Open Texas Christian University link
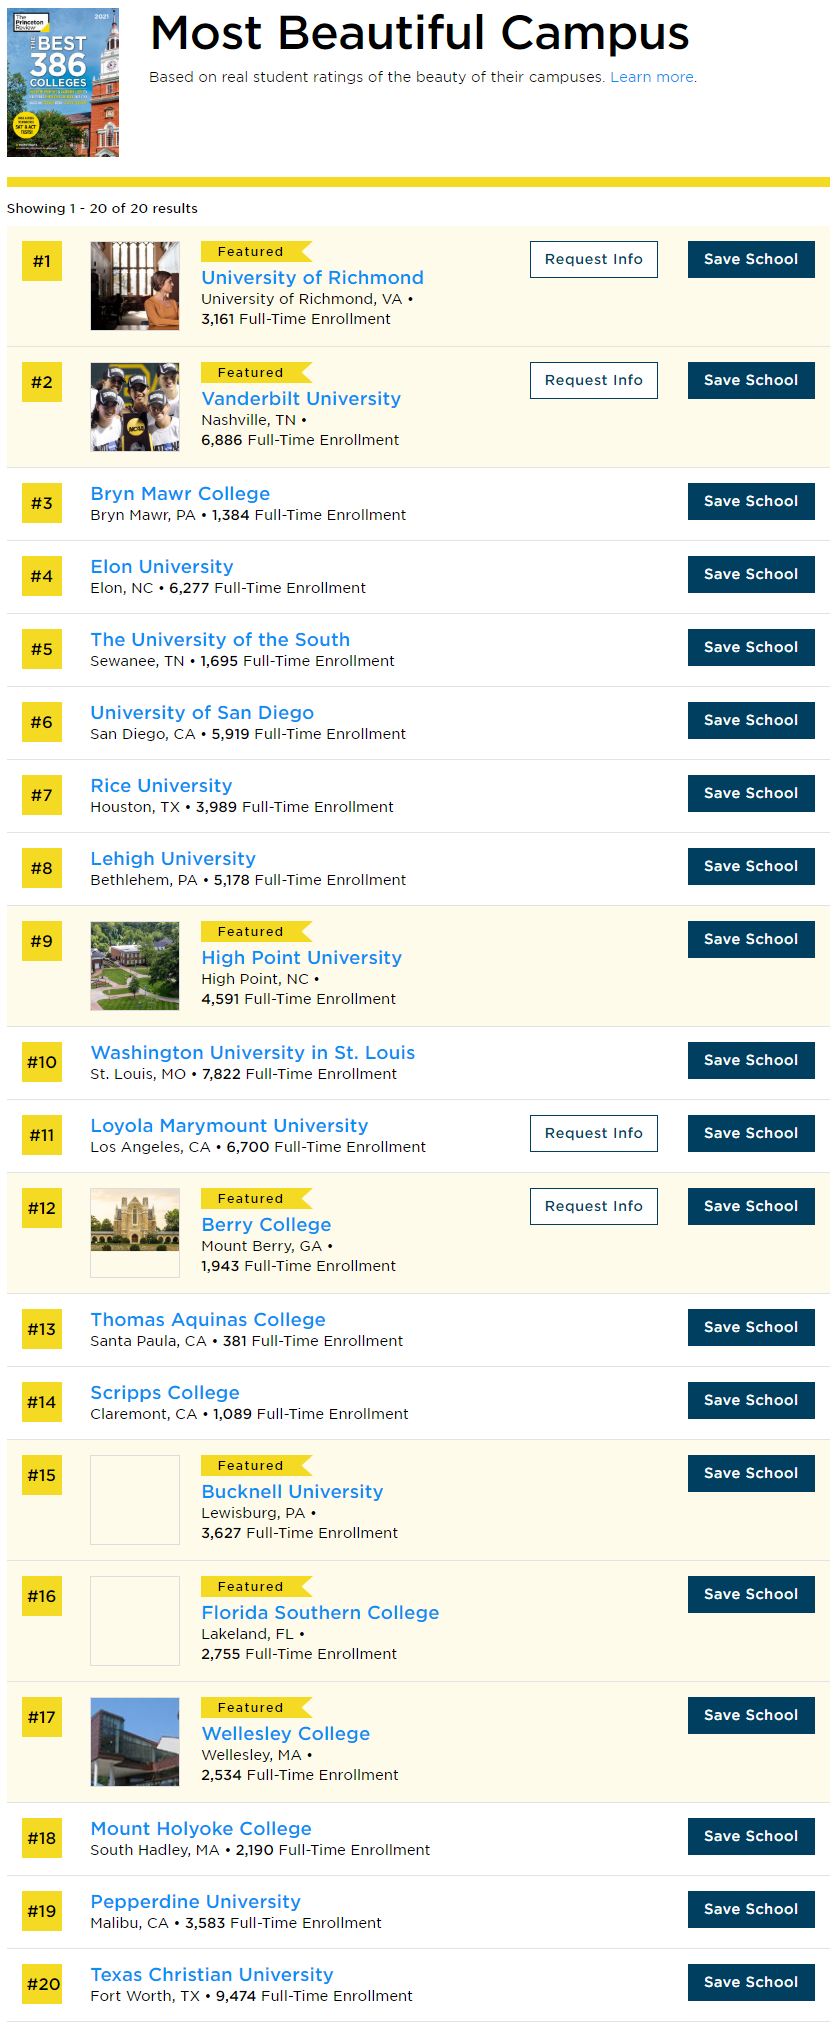Screen dimensions: 839x2030 [212, 1975]
